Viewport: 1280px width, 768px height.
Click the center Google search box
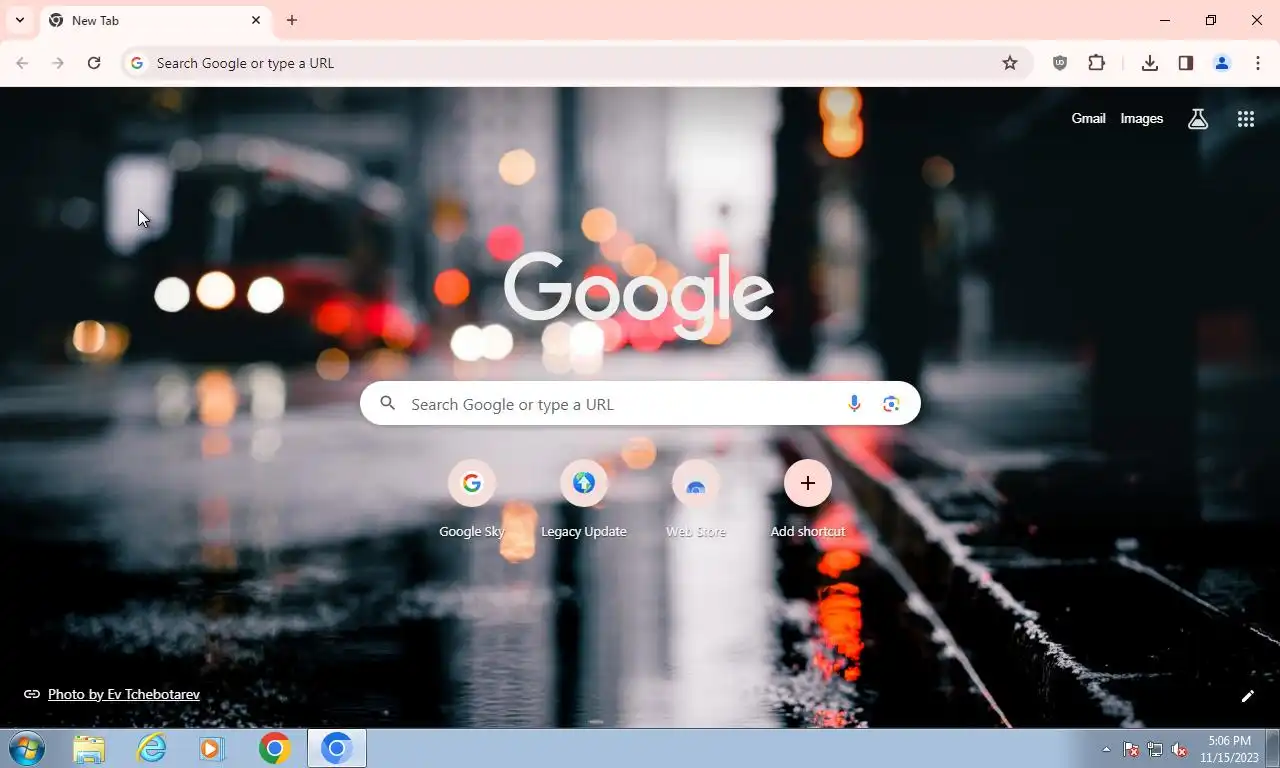tap(640, 404)
